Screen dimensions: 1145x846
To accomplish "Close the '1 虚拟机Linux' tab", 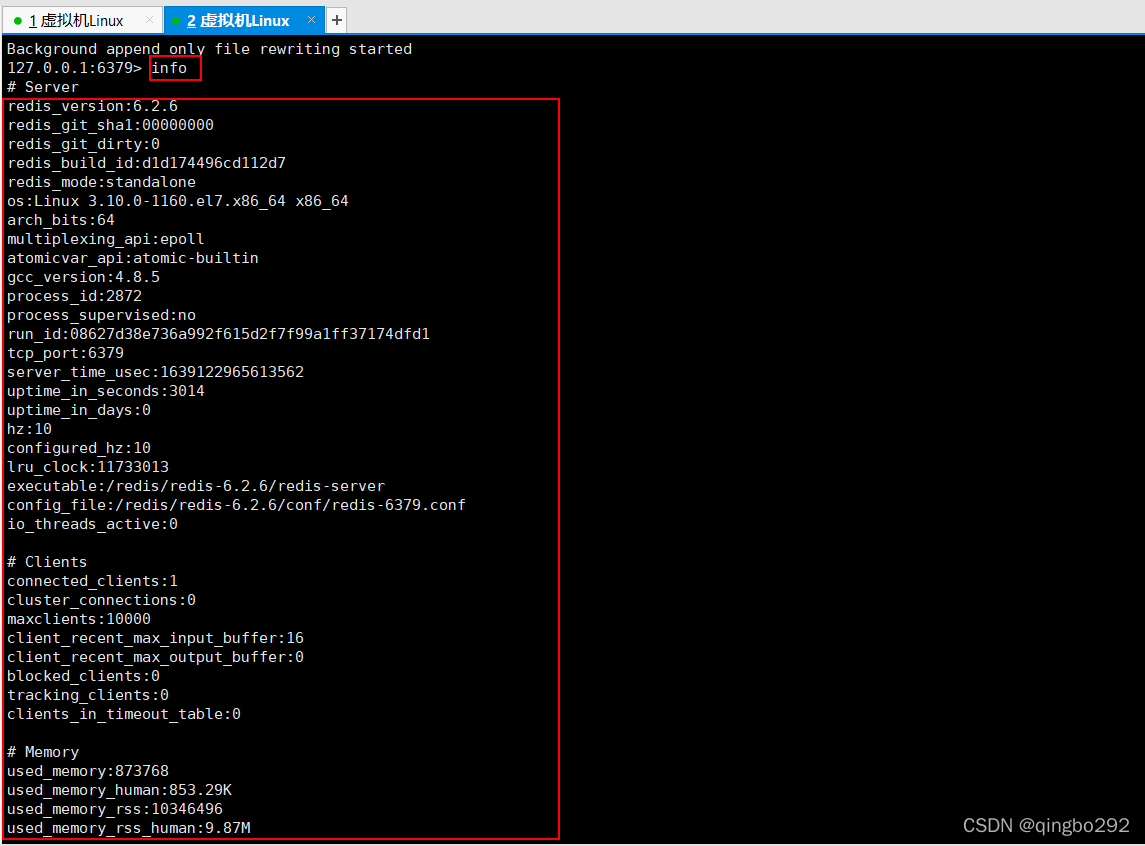I will (150, 20).
